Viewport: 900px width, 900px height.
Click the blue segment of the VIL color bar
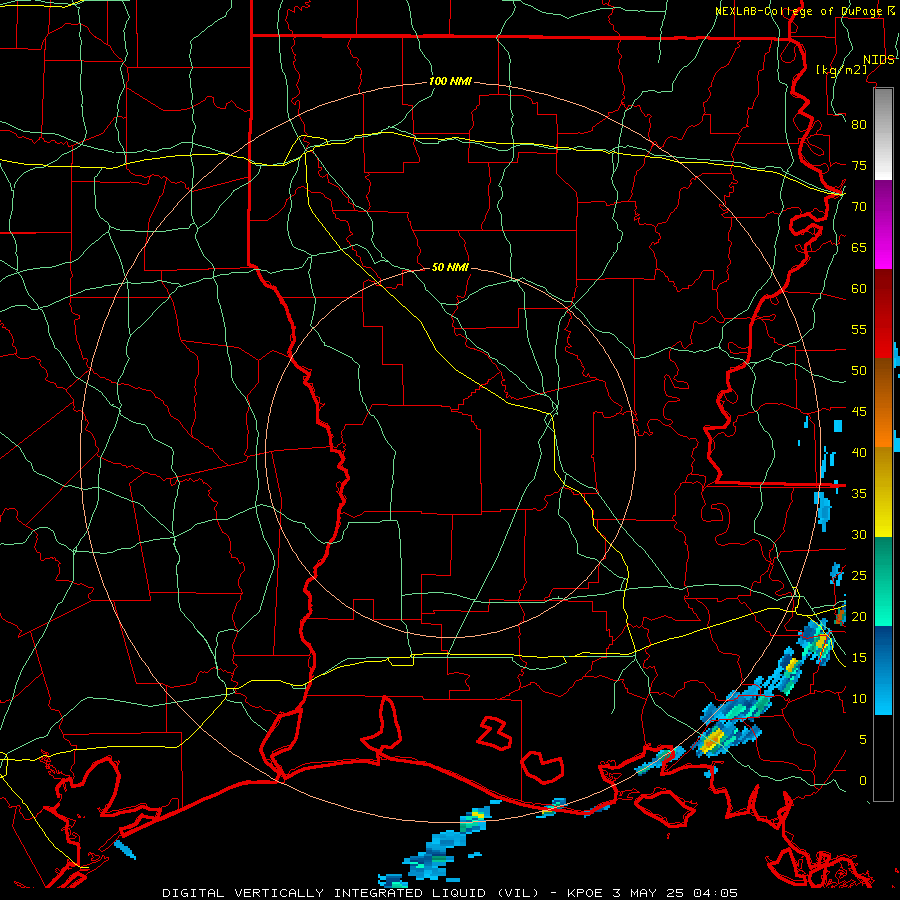(x=883, y=670)
